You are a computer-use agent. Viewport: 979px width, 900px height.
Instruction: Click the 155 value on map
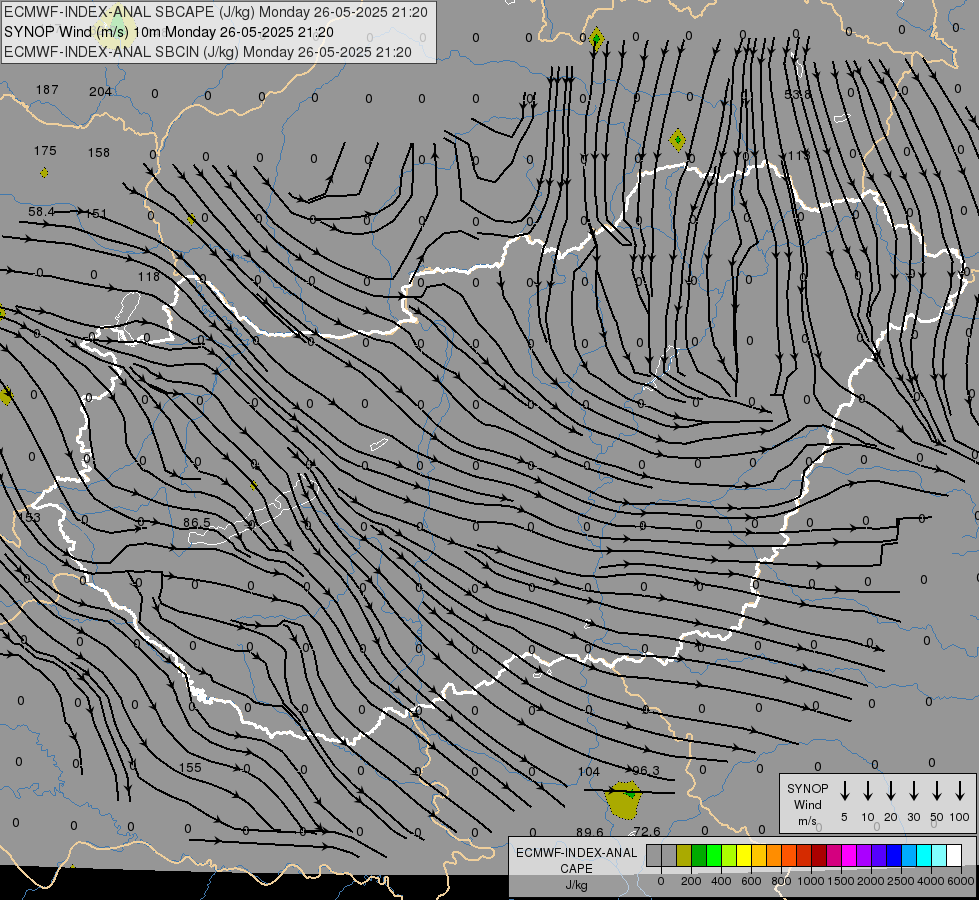click(x=190, y=768)
